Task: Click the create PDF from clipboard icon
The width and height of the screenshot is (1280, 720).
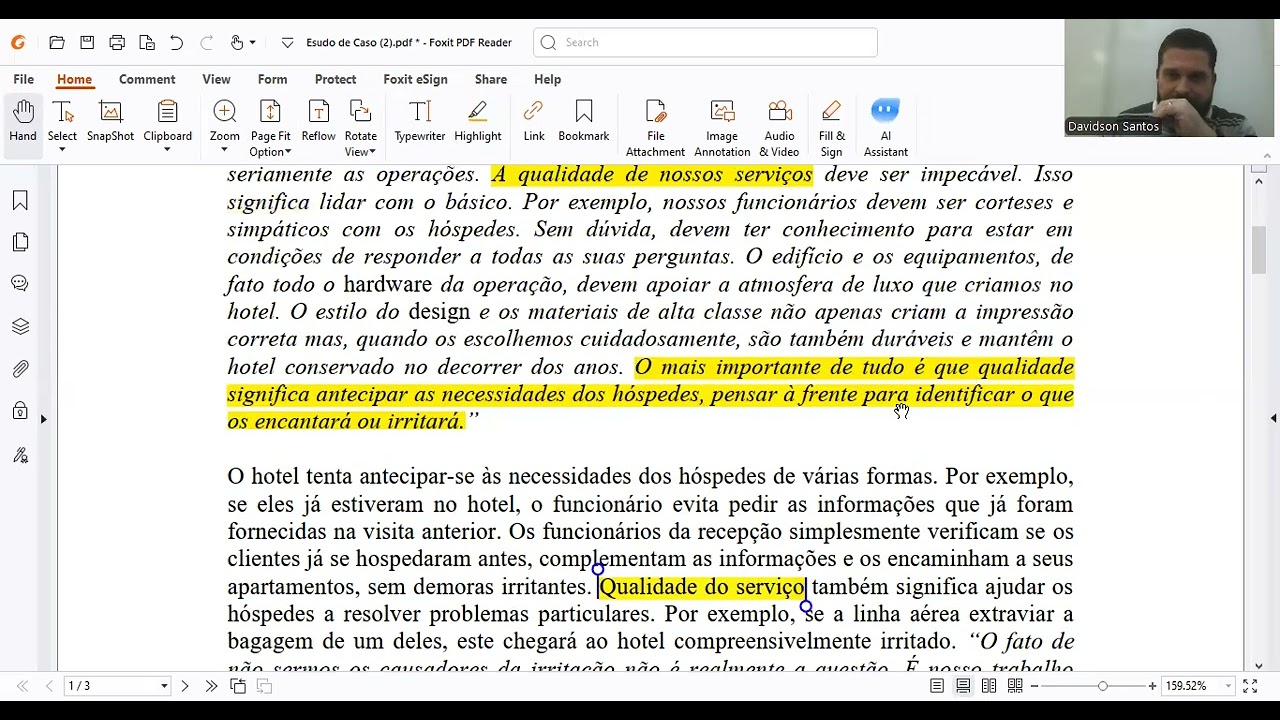Action: pyautogui.click(x=147, y=43)
